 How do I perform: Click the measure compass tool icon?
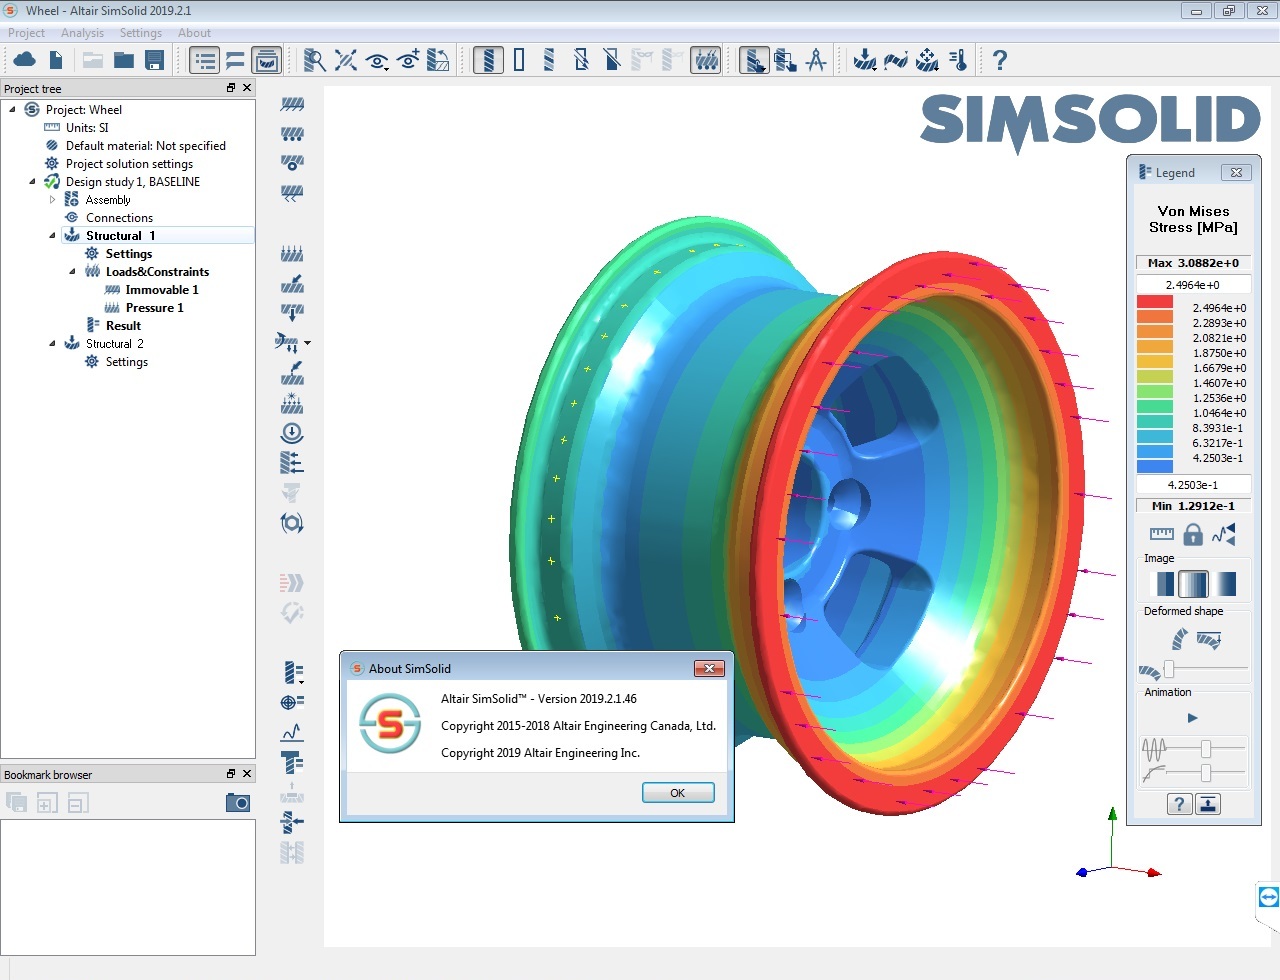816,61
